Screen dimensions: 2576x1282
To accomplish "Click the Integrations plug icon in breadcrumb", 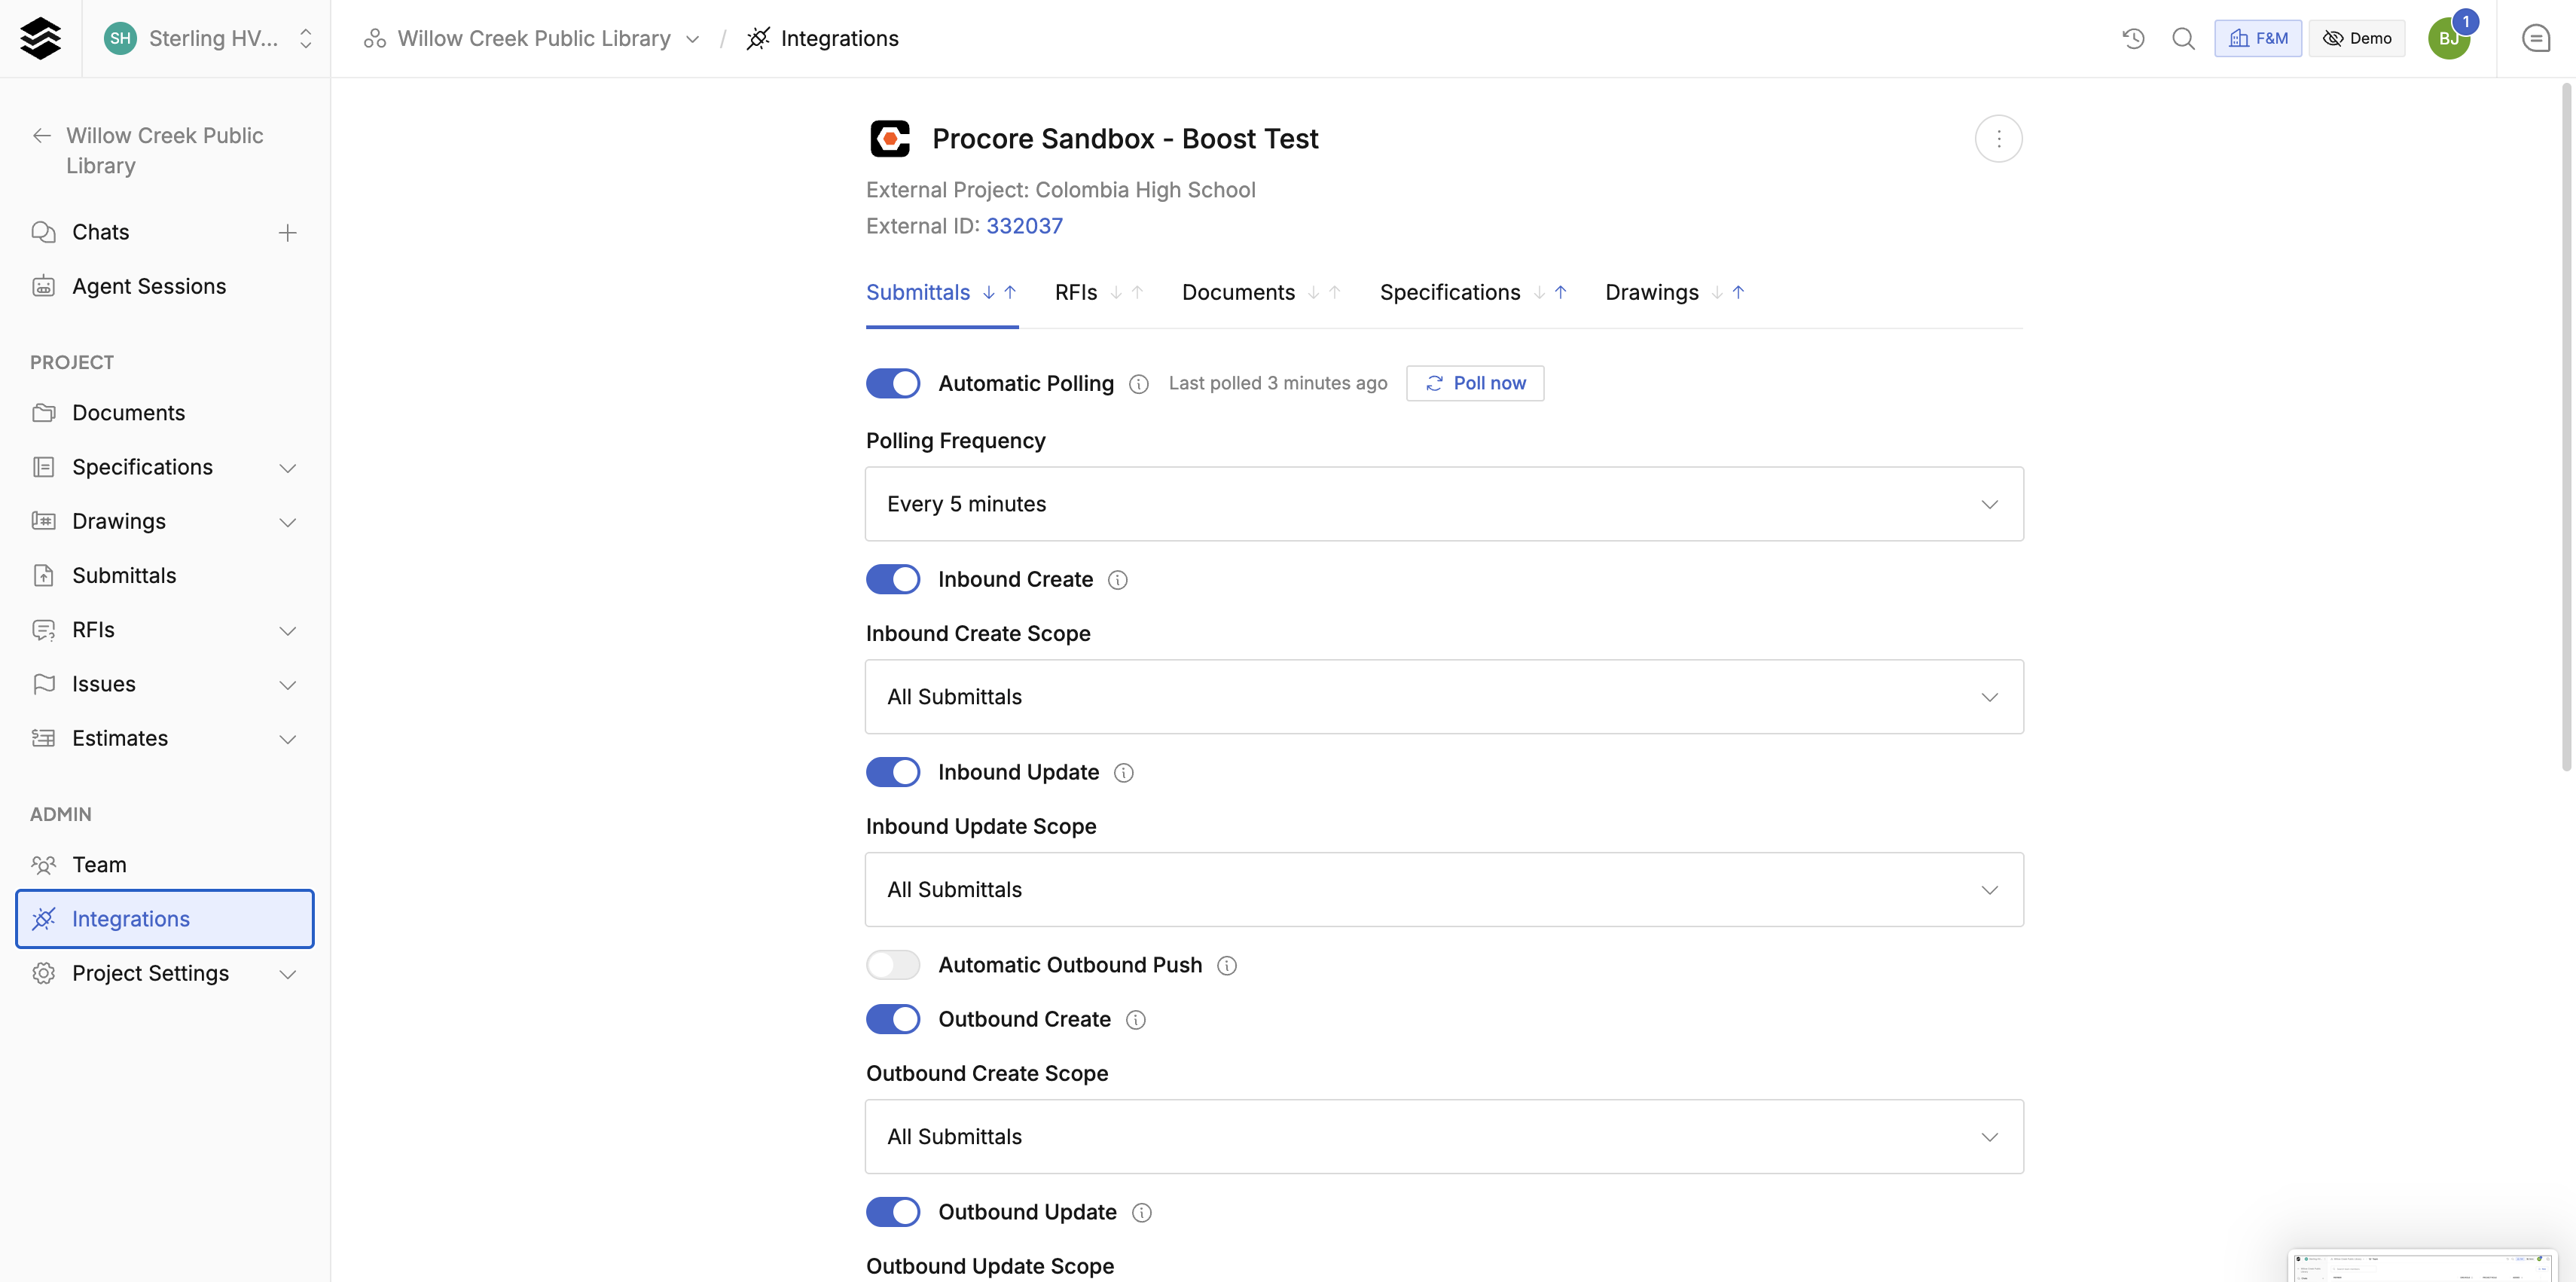I will coord(758,38).
